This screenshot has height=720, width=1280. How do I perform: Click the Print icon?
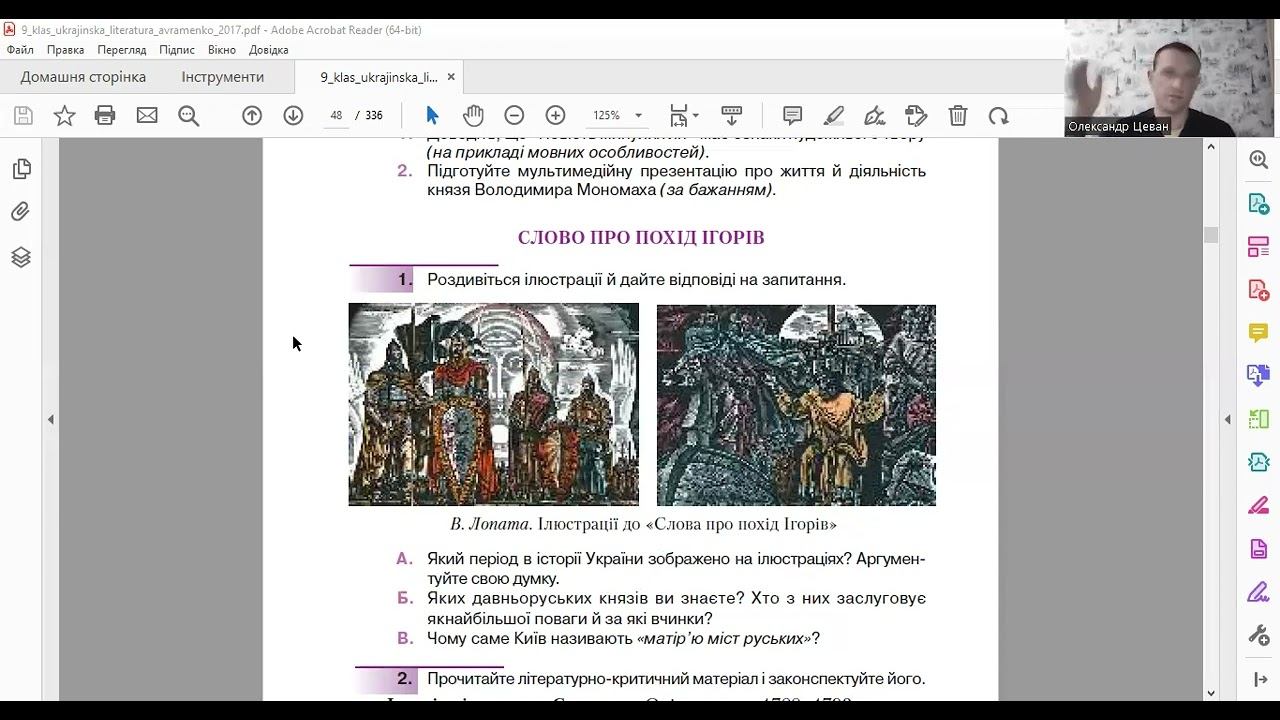pyautogui.click(x=105, y=115)
